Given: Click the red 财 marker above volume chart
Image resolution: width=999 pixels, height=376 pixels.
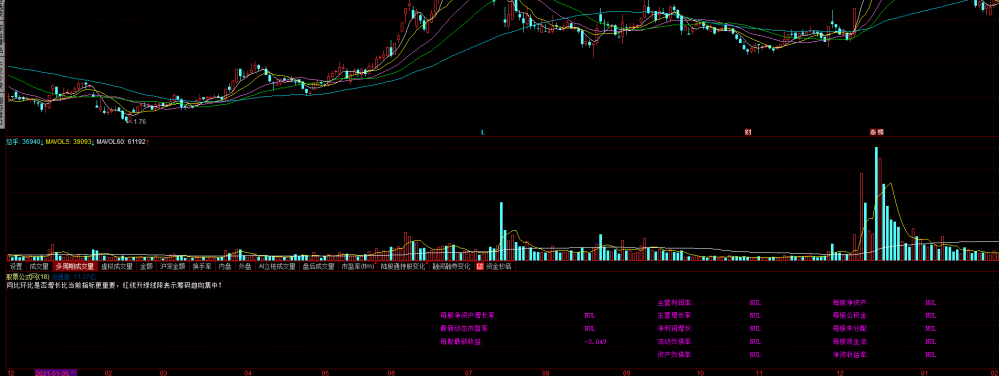Looking at the screenshot, I should click(748, 133).
